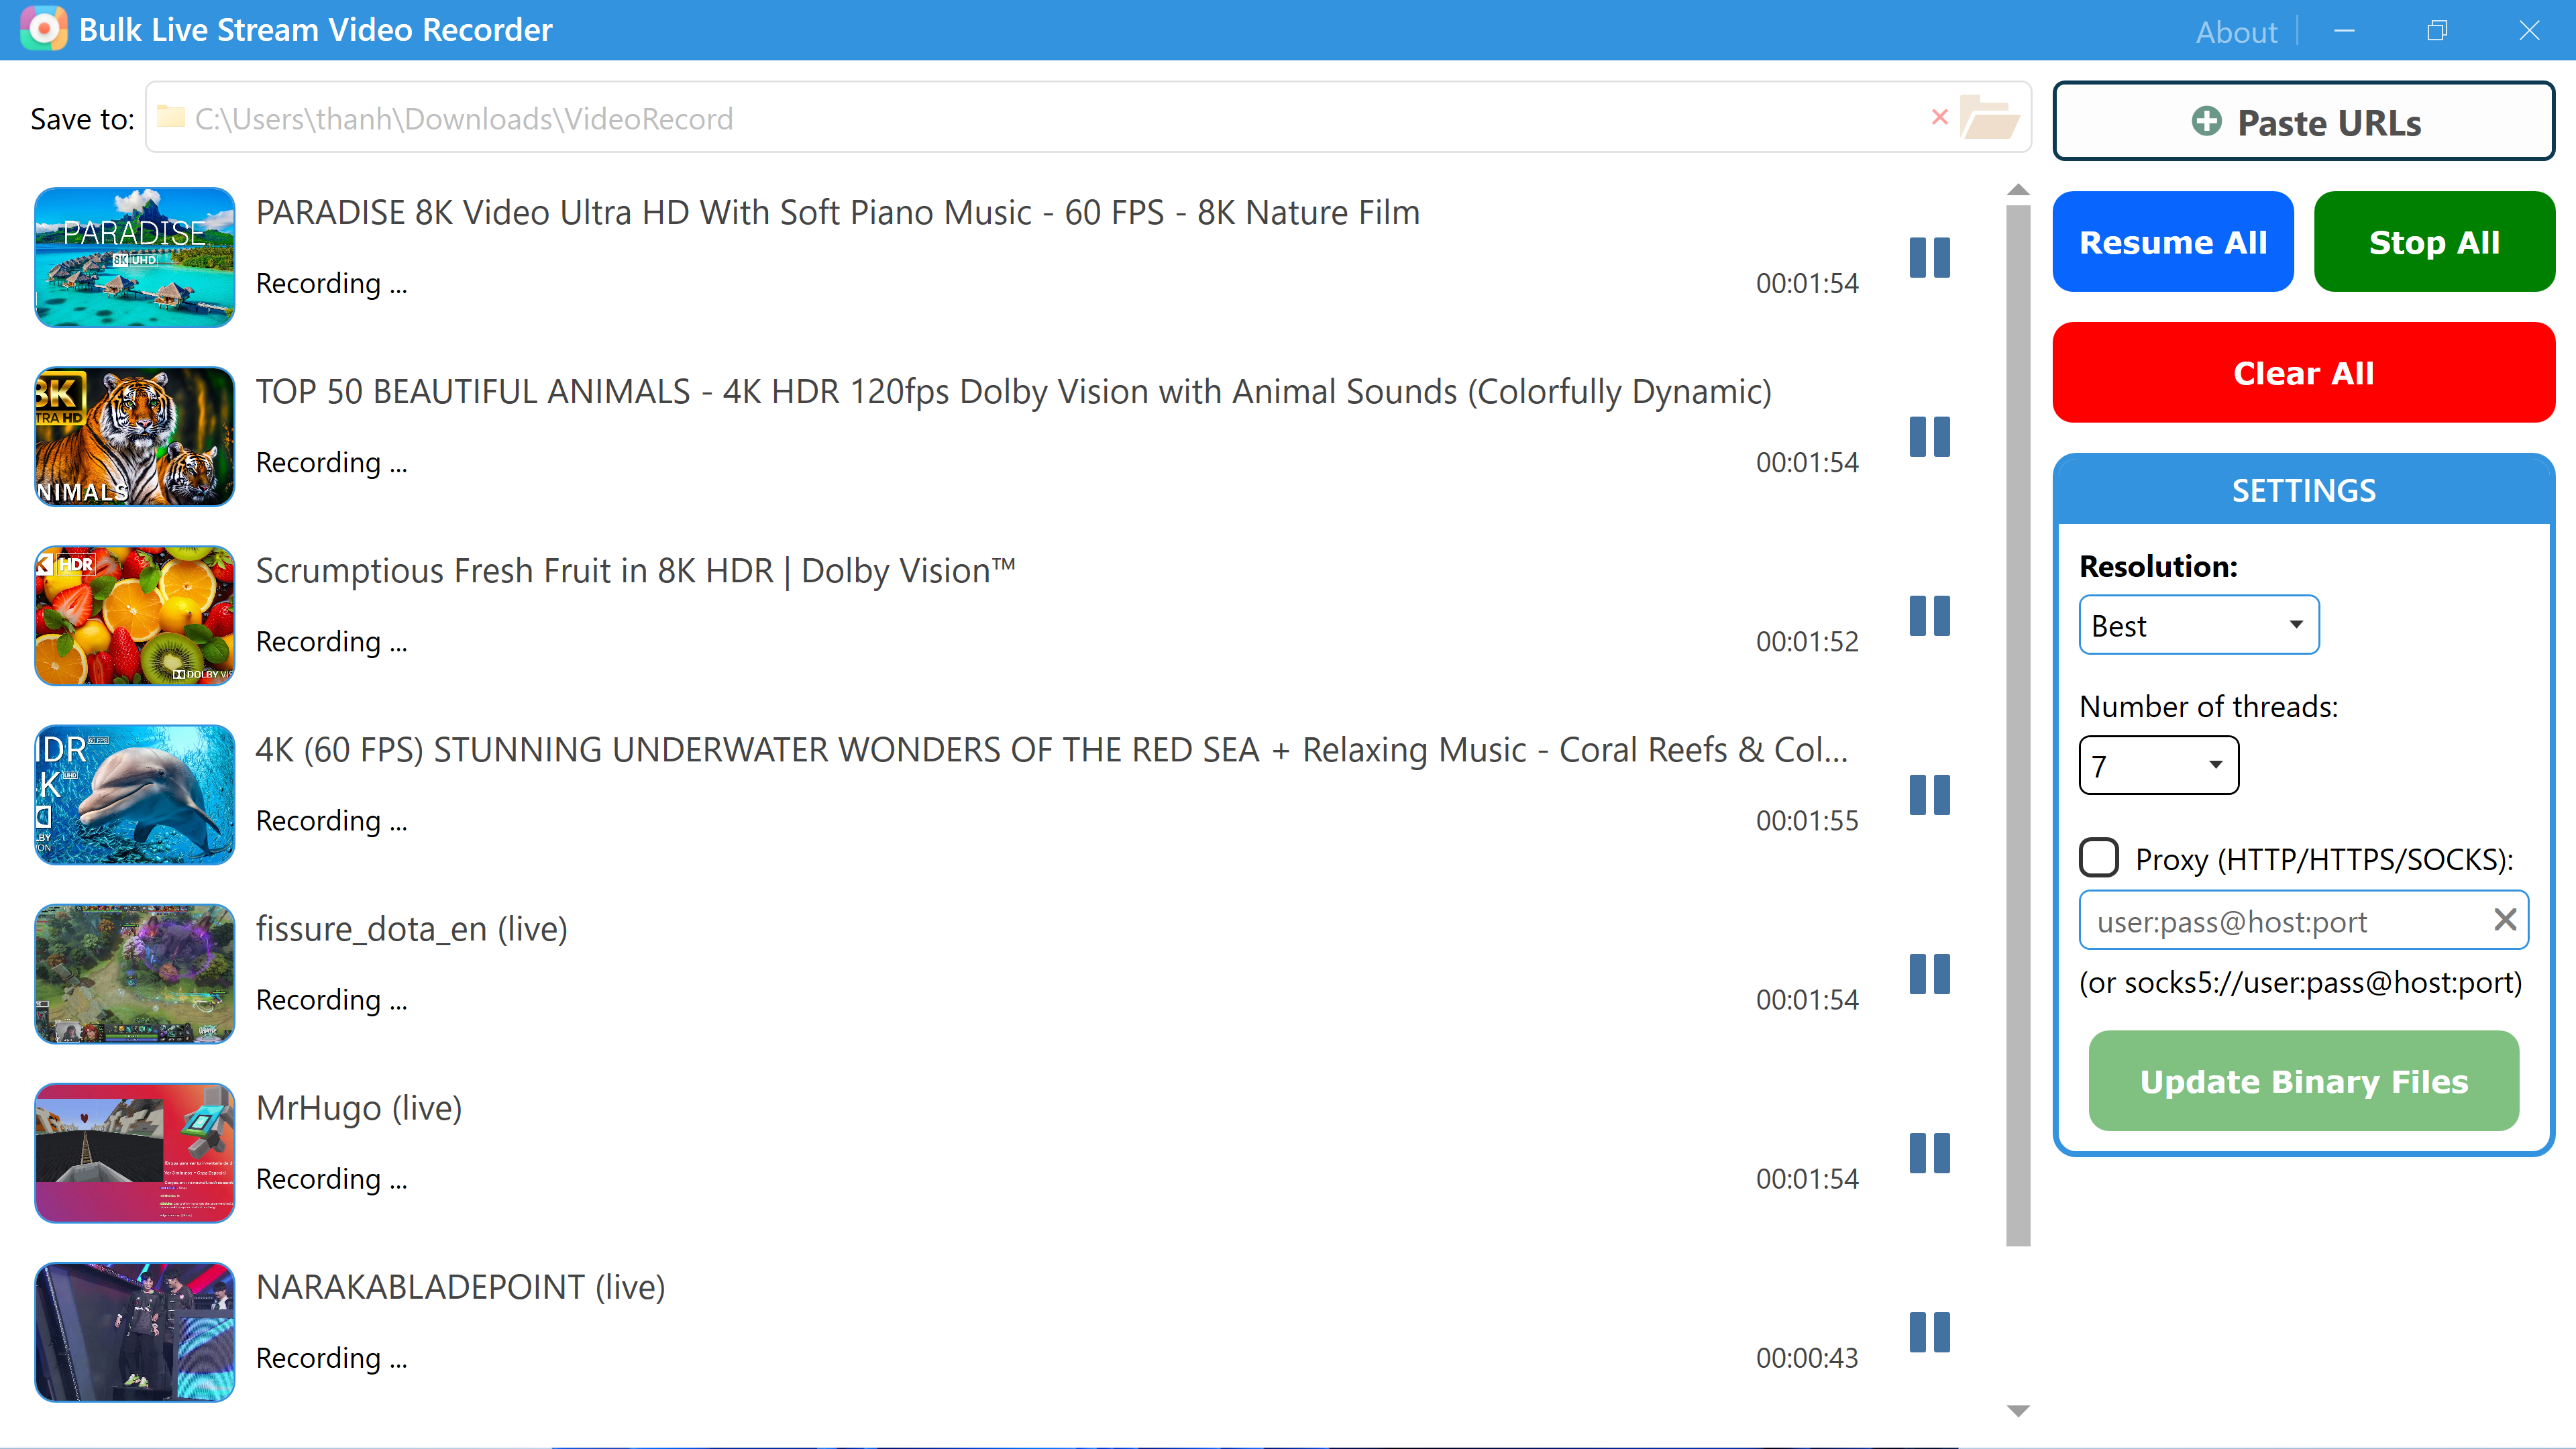Open the Resolution dropdown

coord(2198,625)
